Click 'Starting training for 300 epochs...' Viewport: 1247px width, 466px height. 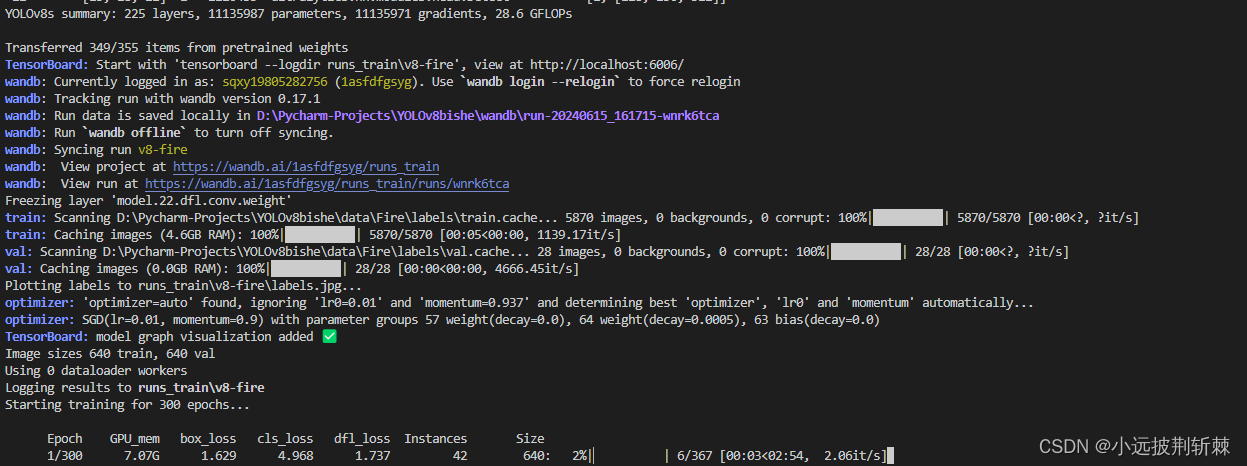(x=128, y=405)
